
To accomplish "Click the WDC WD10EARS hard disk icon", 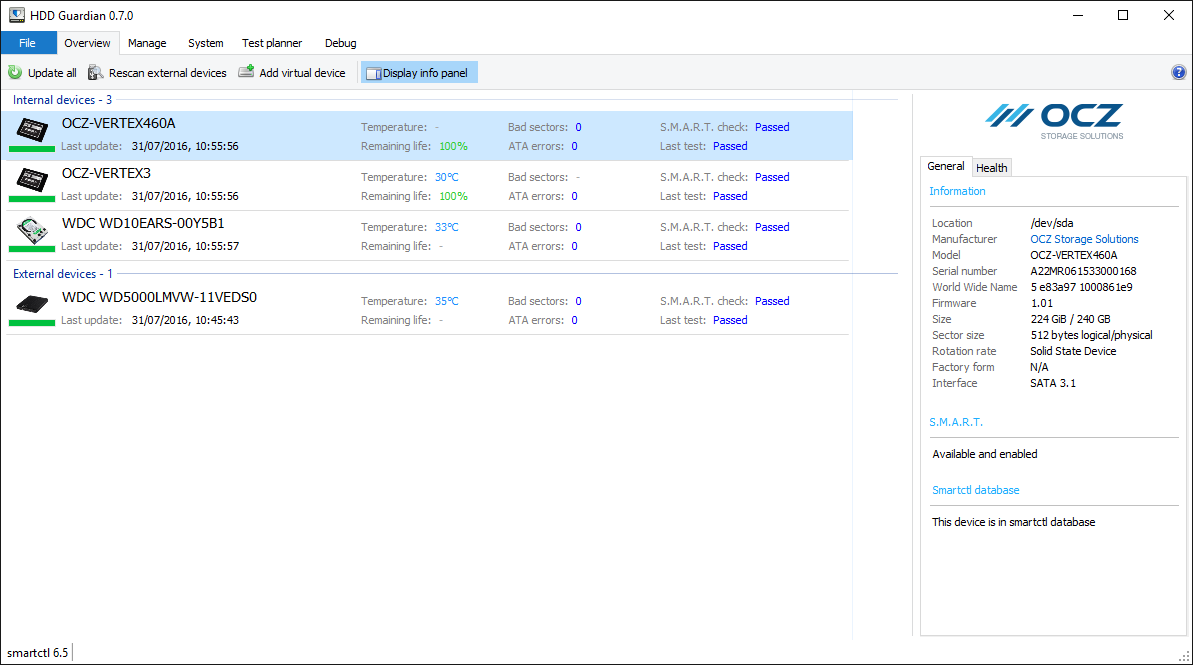I will [x=32, y=230].
